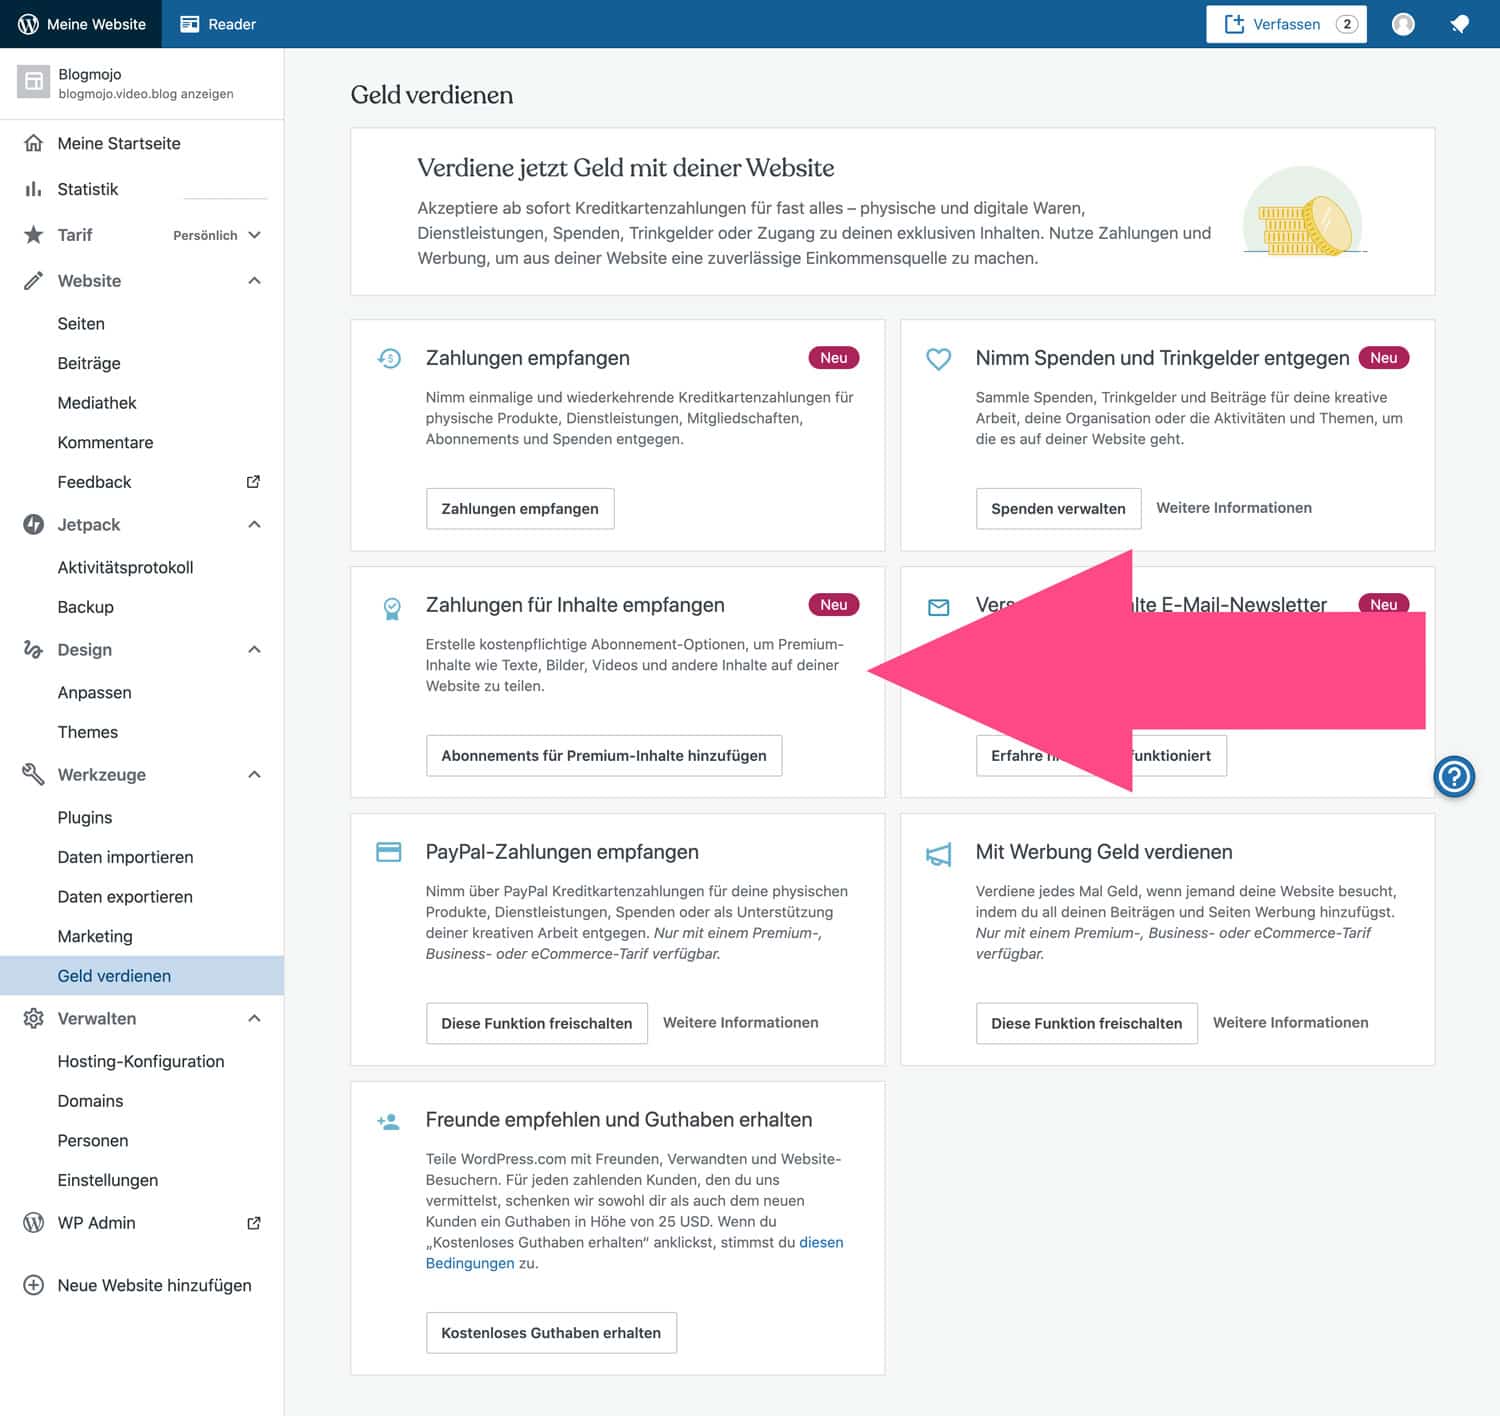Click the megaphone icon on the Werbung card
Image resolution: width=1500 pixels, height=1416 pixels.
click(938, 855)
